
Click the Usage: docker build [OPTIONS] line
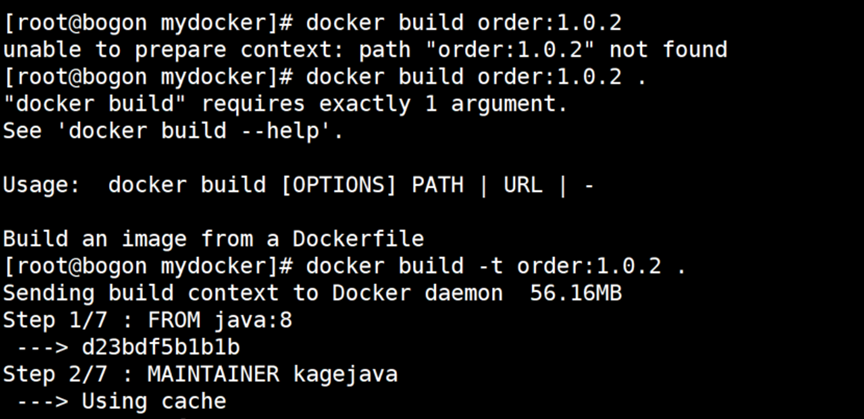pos(299,185)
